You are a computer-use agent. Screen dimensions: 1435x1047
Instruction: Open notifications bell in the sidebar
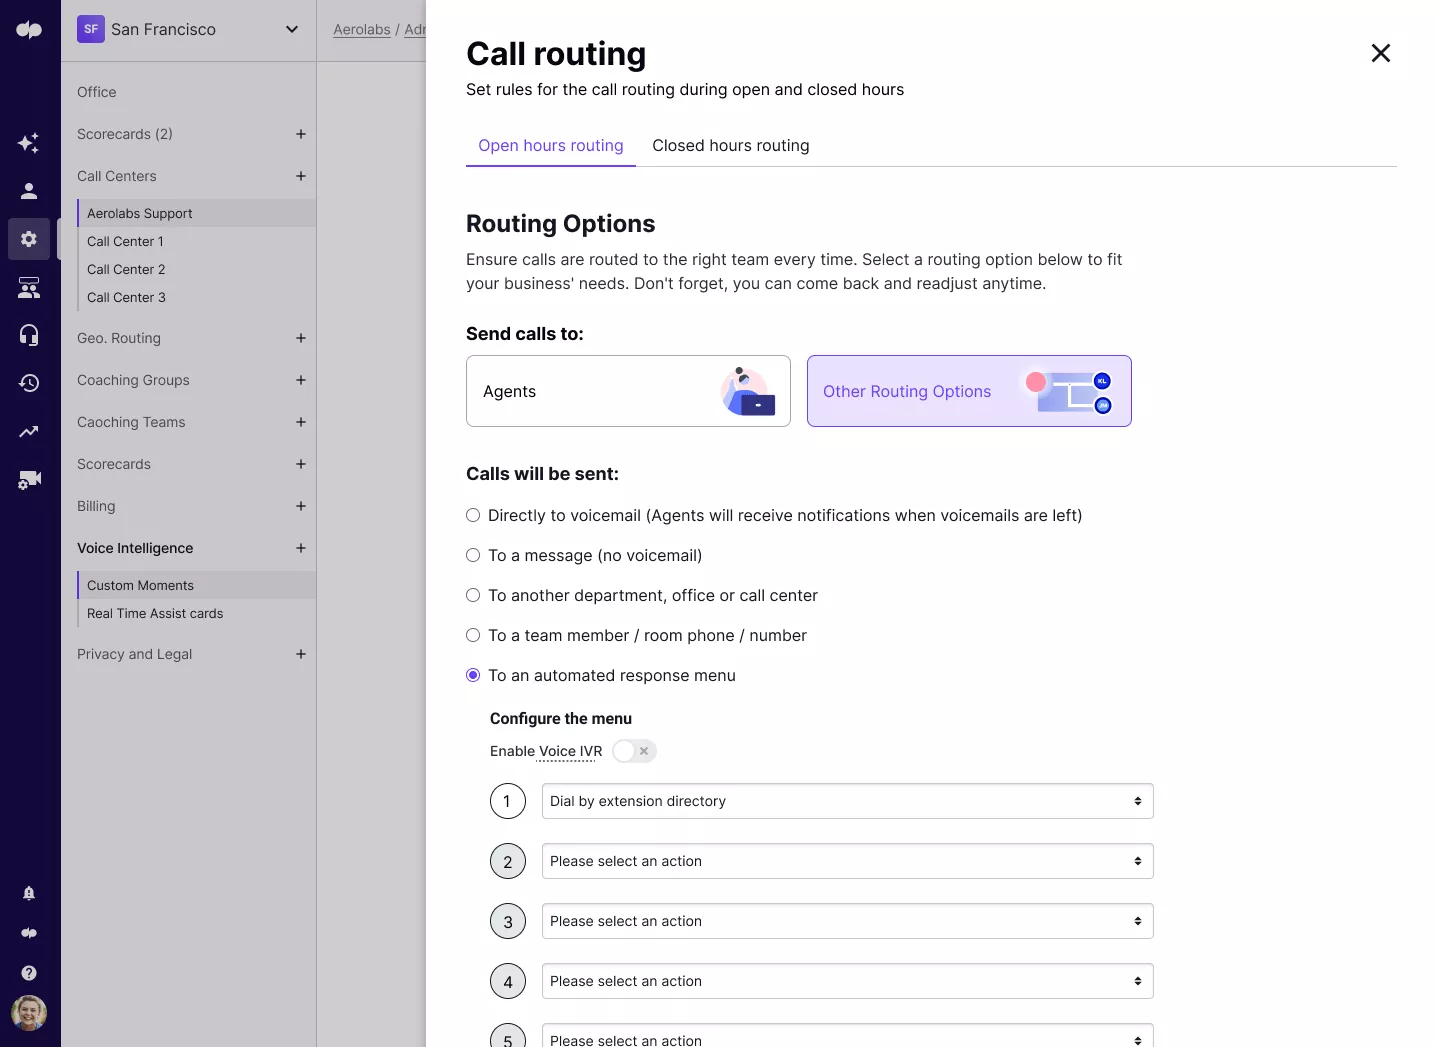point(29,893)
